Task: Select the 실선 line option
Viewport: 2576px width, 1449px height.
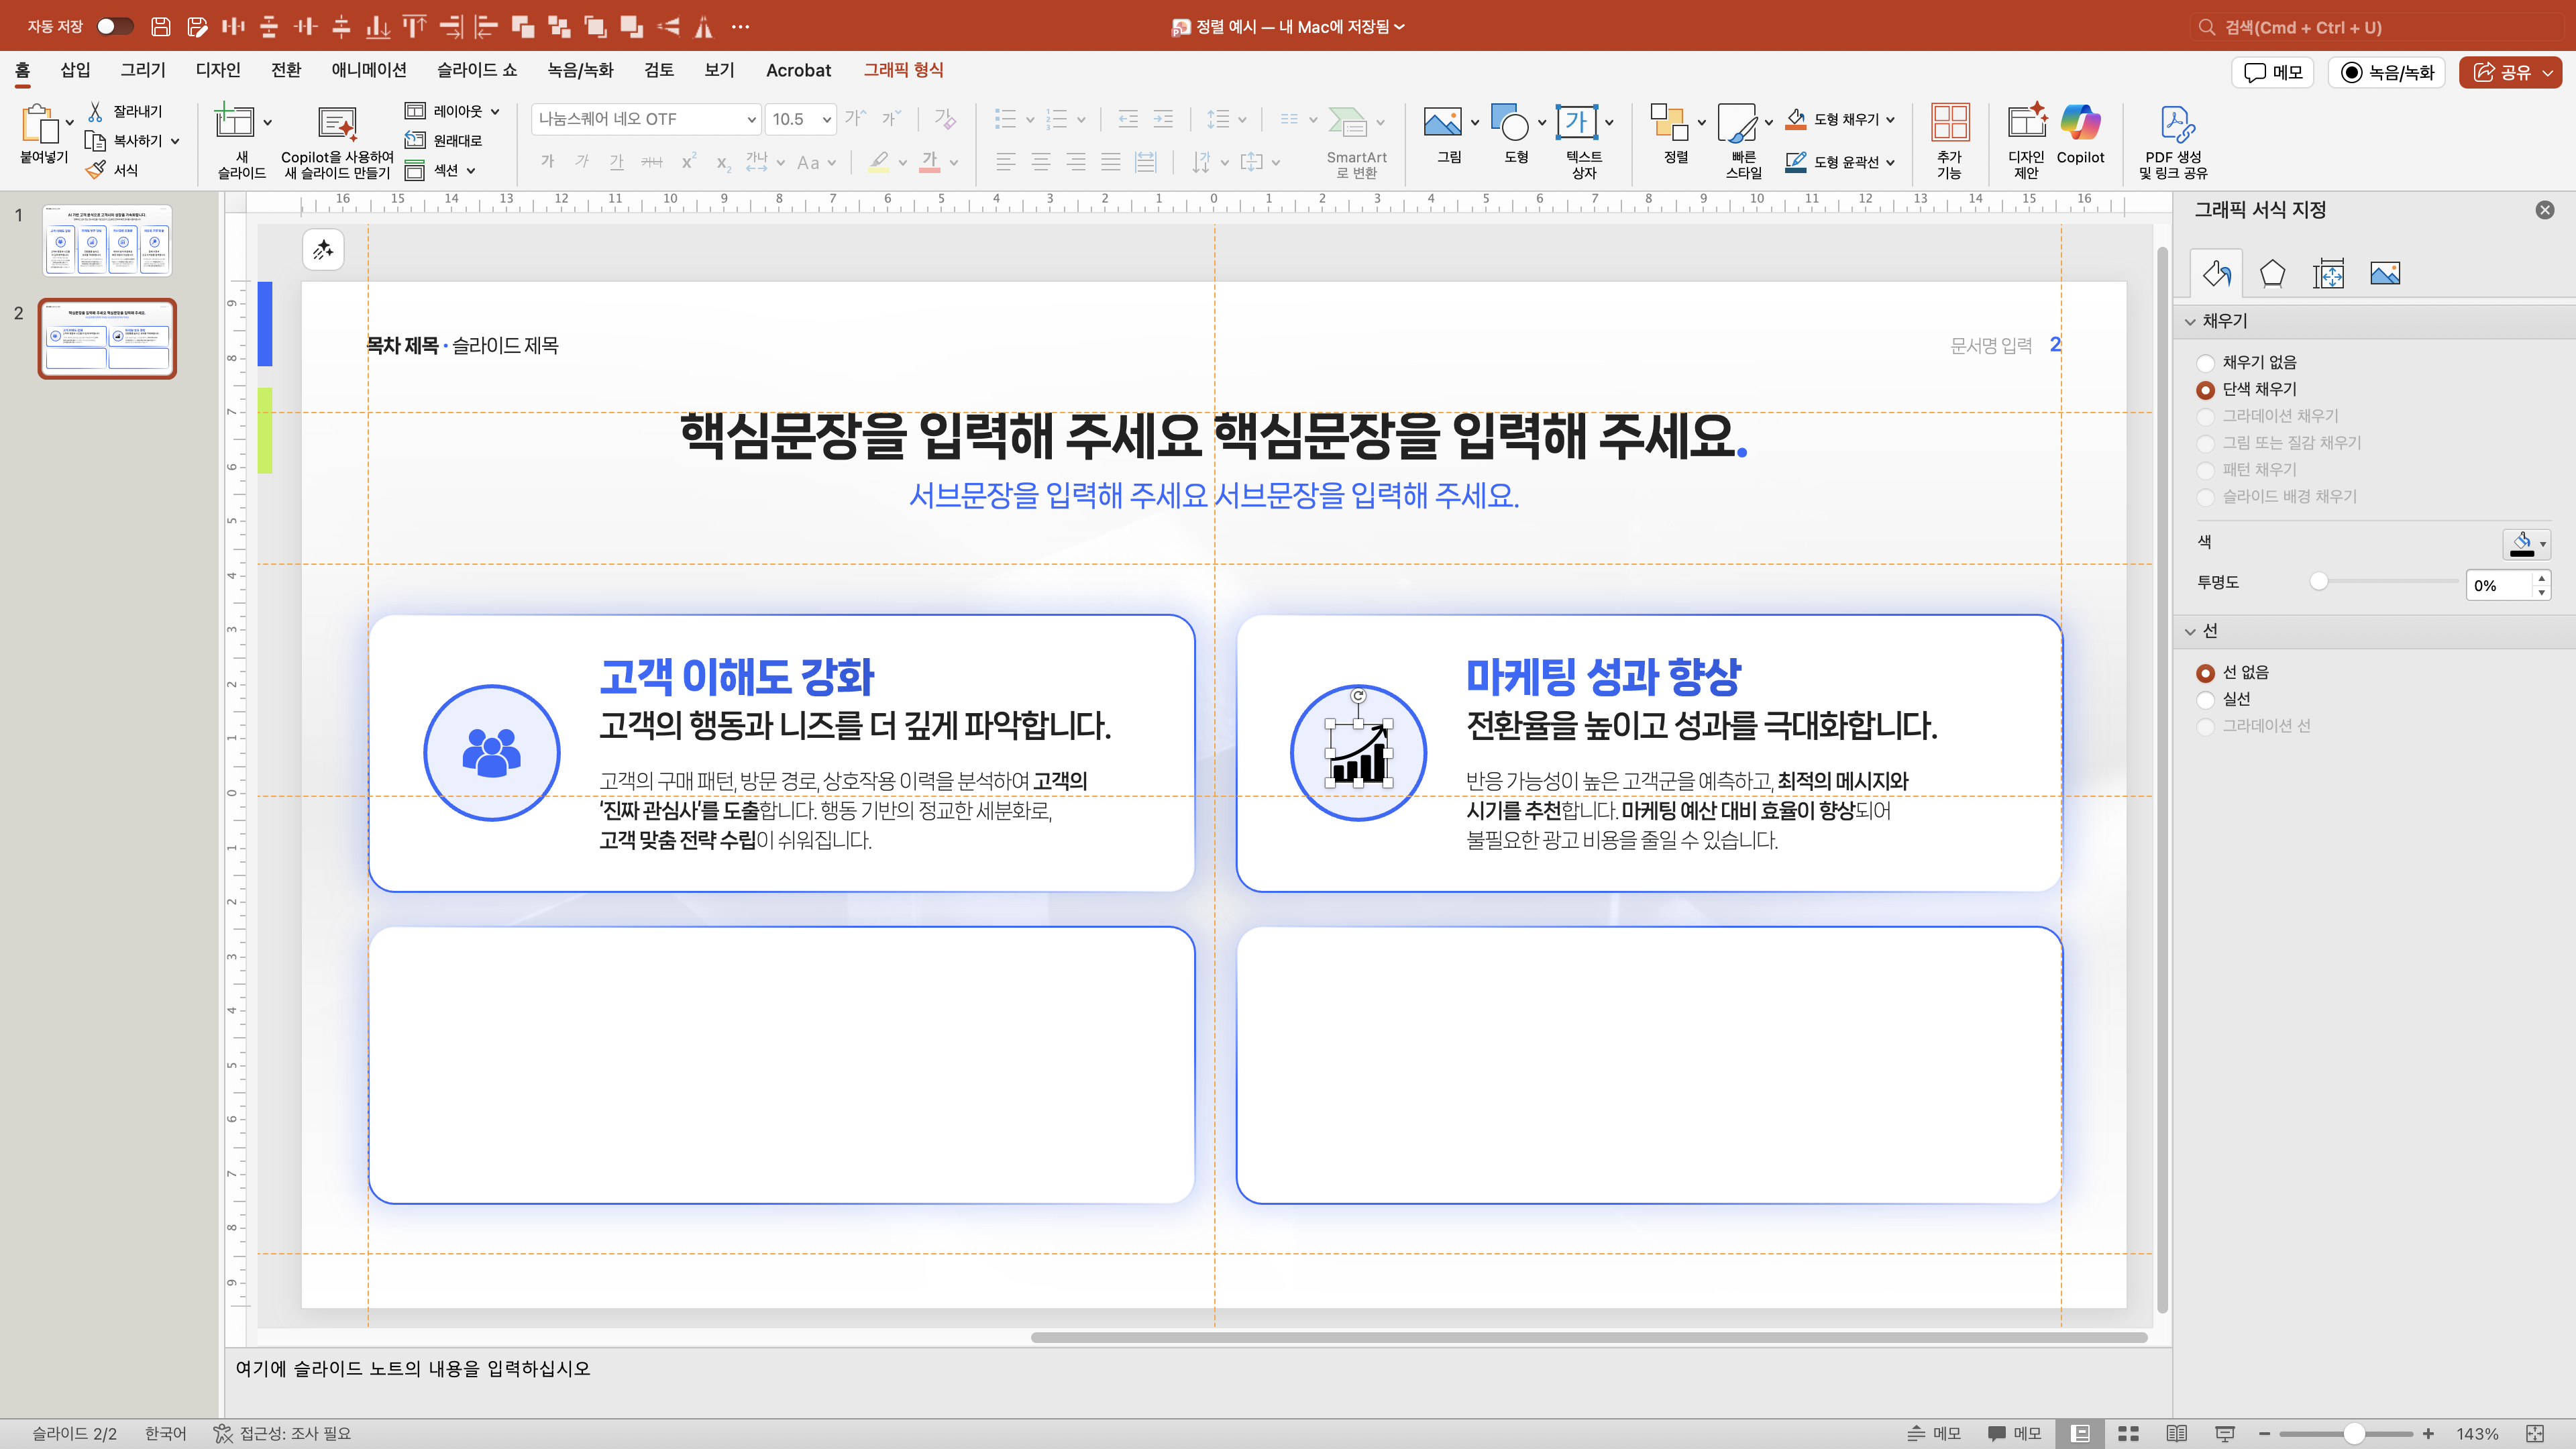Action: click(2205, 700)
